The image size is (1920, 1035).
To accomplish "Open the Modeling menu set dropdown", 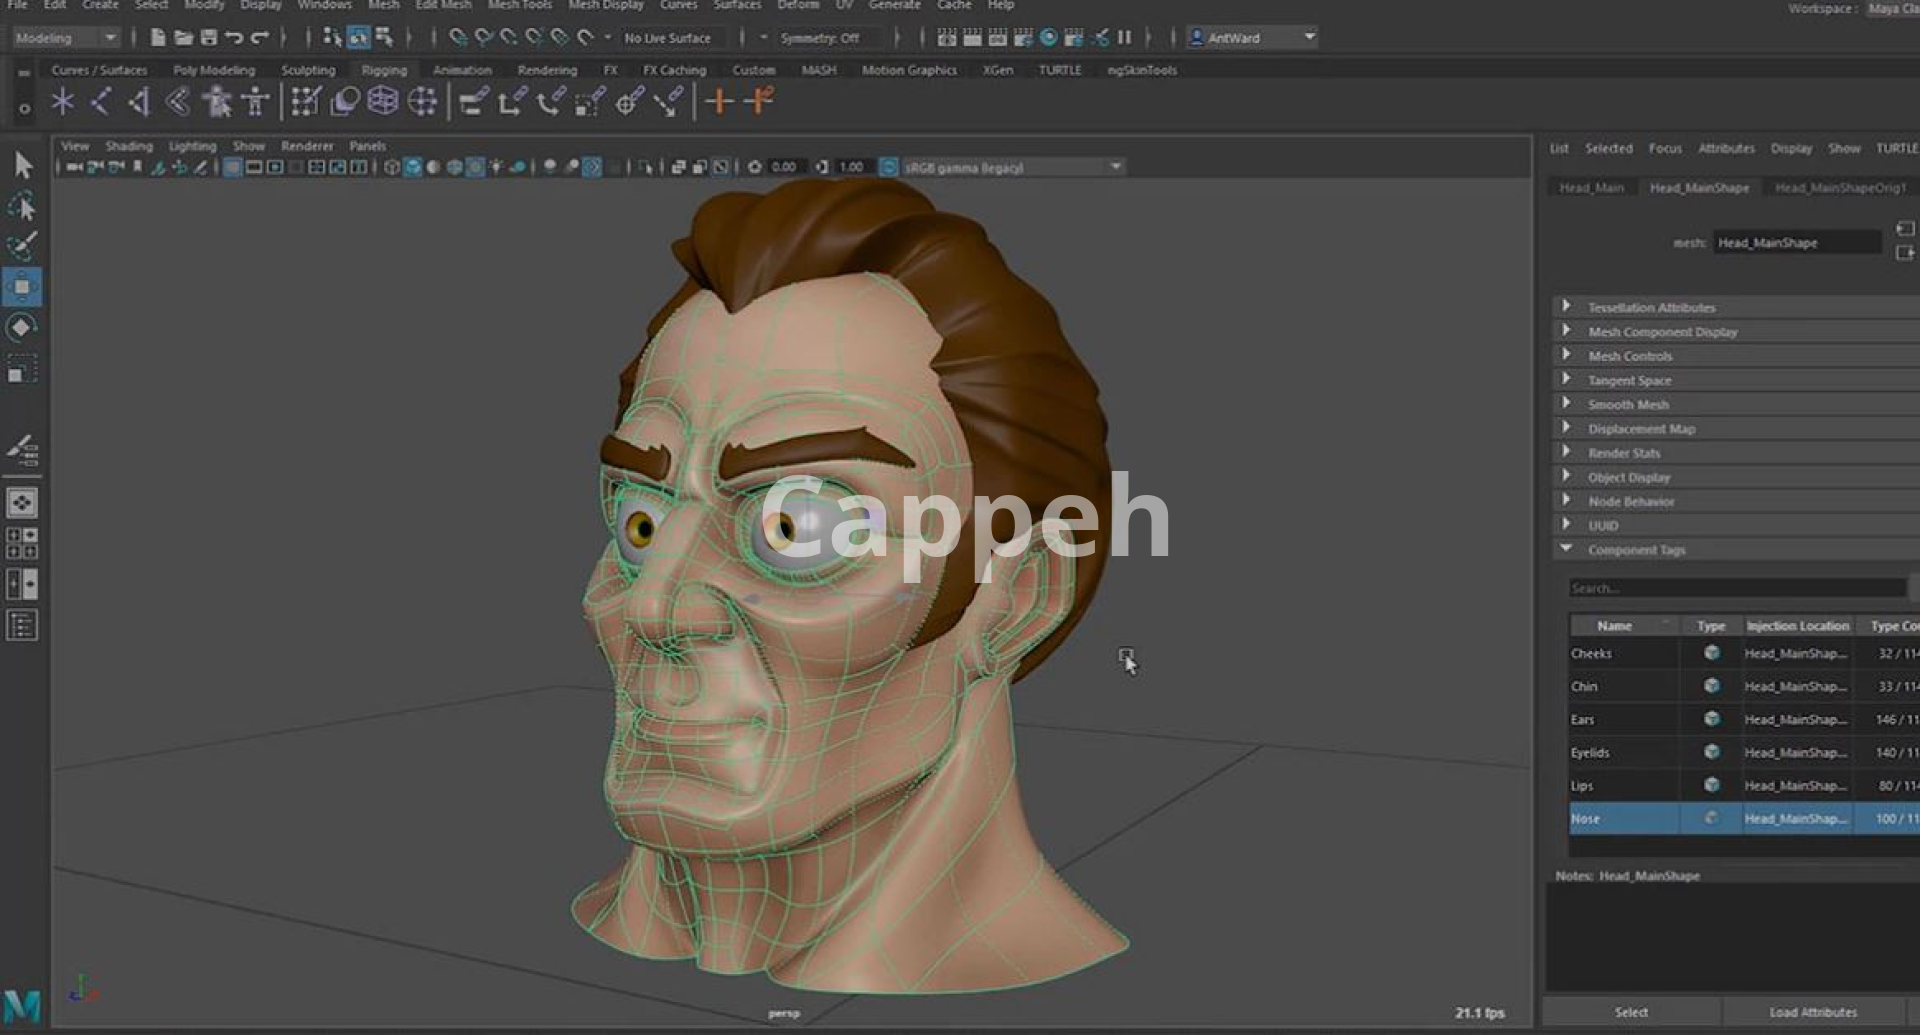I will tap(66, 38).
